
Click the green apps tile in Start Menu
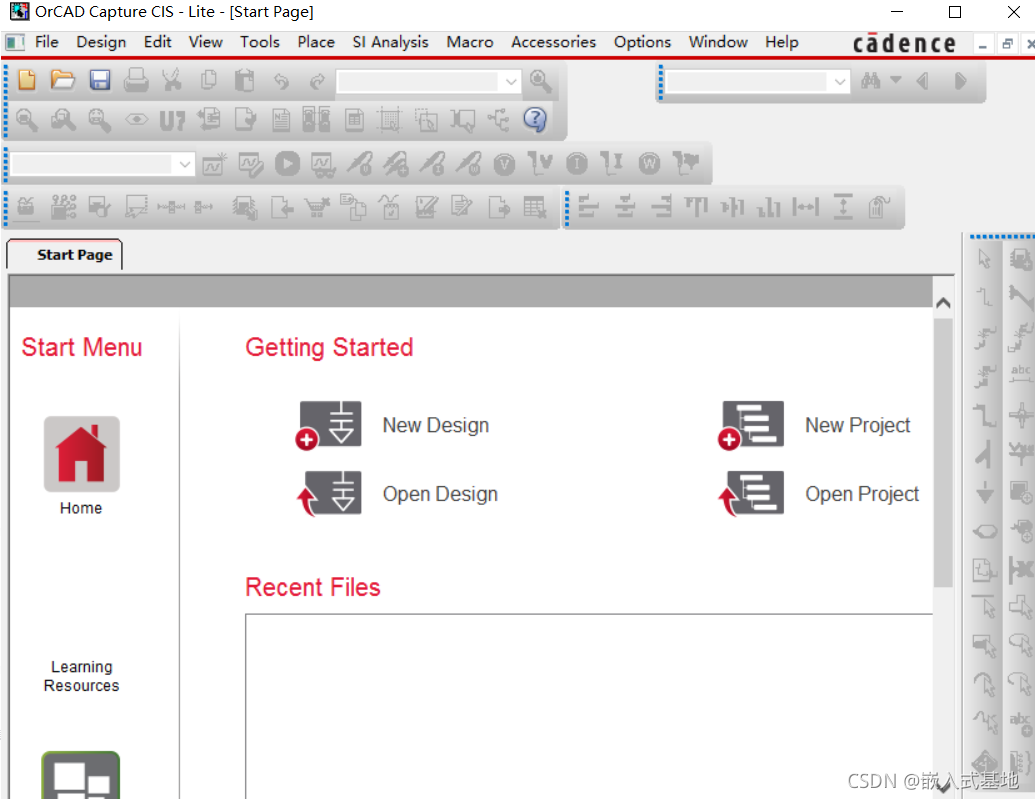[x=81, y=775]
